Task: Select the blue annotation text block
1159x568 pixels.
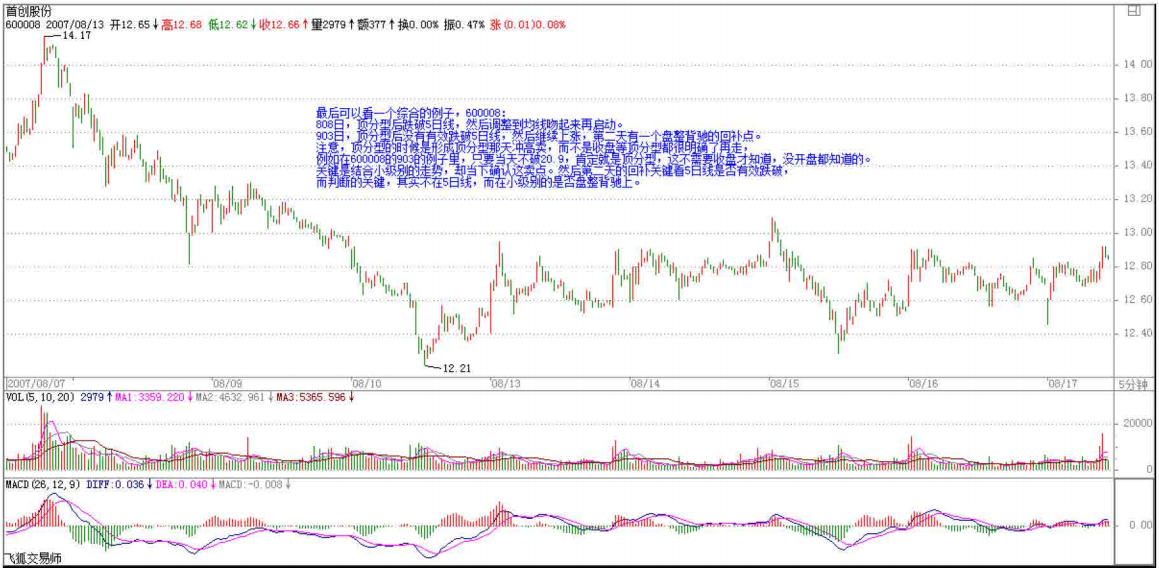Action: [590, 148]
